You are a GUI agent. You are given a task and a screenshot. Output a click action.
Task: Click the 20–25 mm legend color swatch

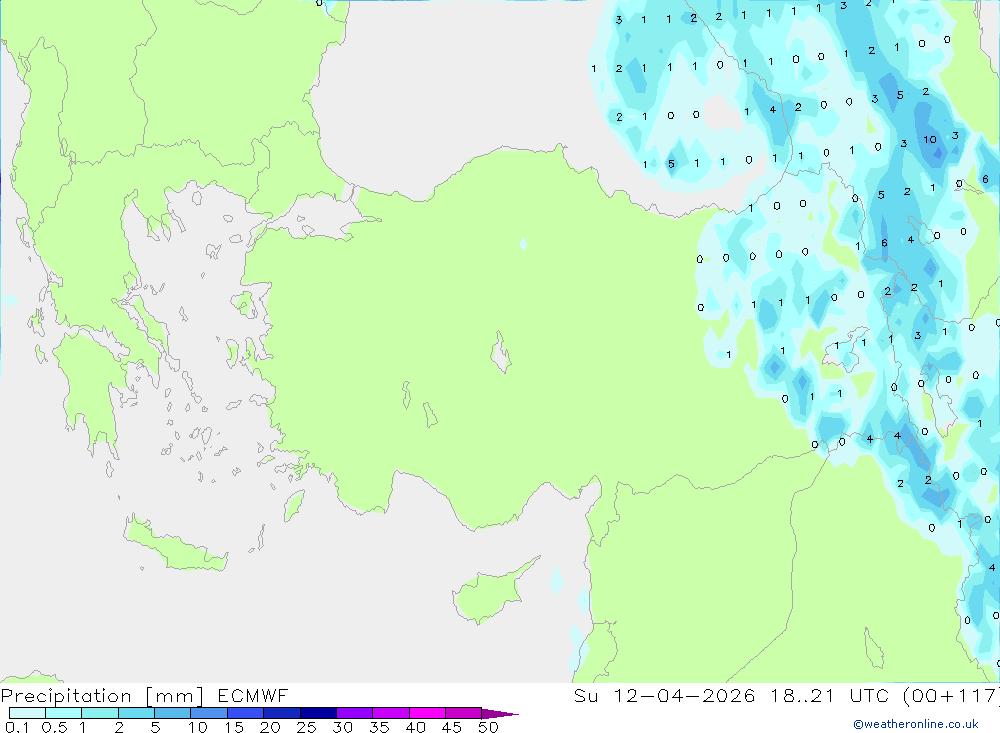click(x=282, y=713)
